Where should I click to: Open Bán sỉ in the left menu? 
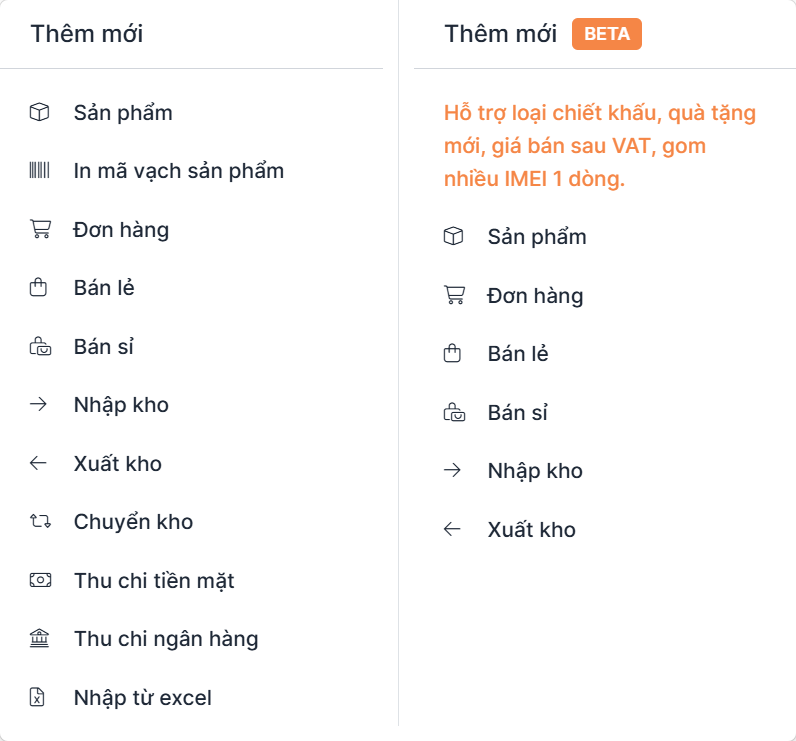[104, 347]
